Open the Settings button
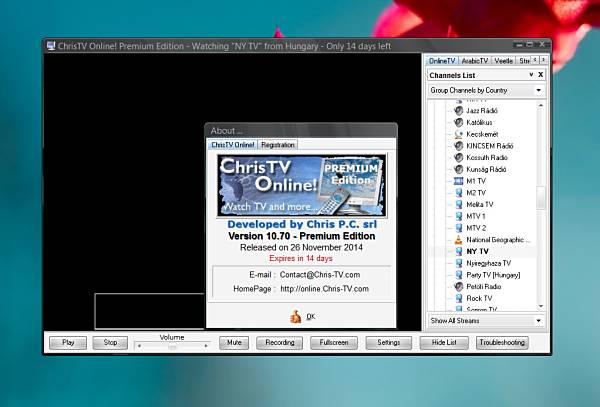The height and width of the screenshot is (407, 600). click(x=388, y=343)
